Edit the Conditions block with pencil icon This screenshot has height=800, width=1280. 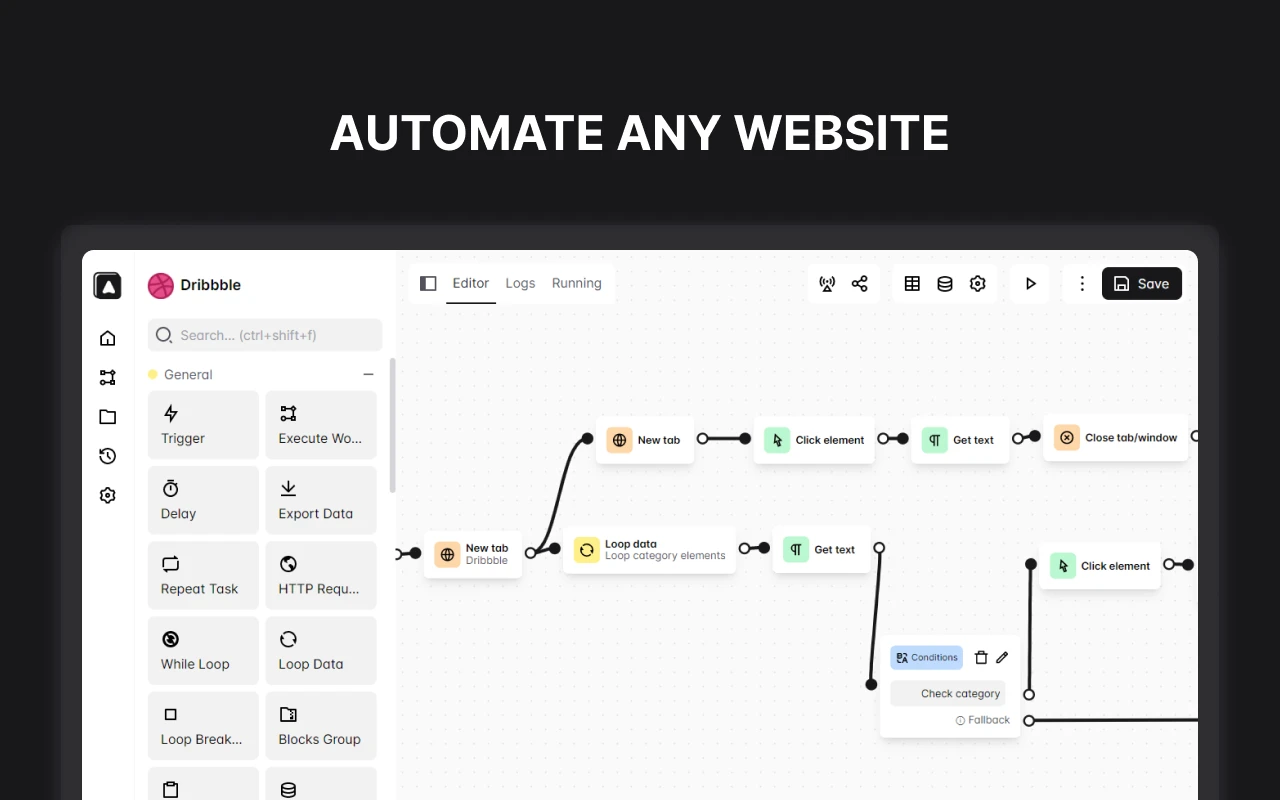pos(1002,658)
